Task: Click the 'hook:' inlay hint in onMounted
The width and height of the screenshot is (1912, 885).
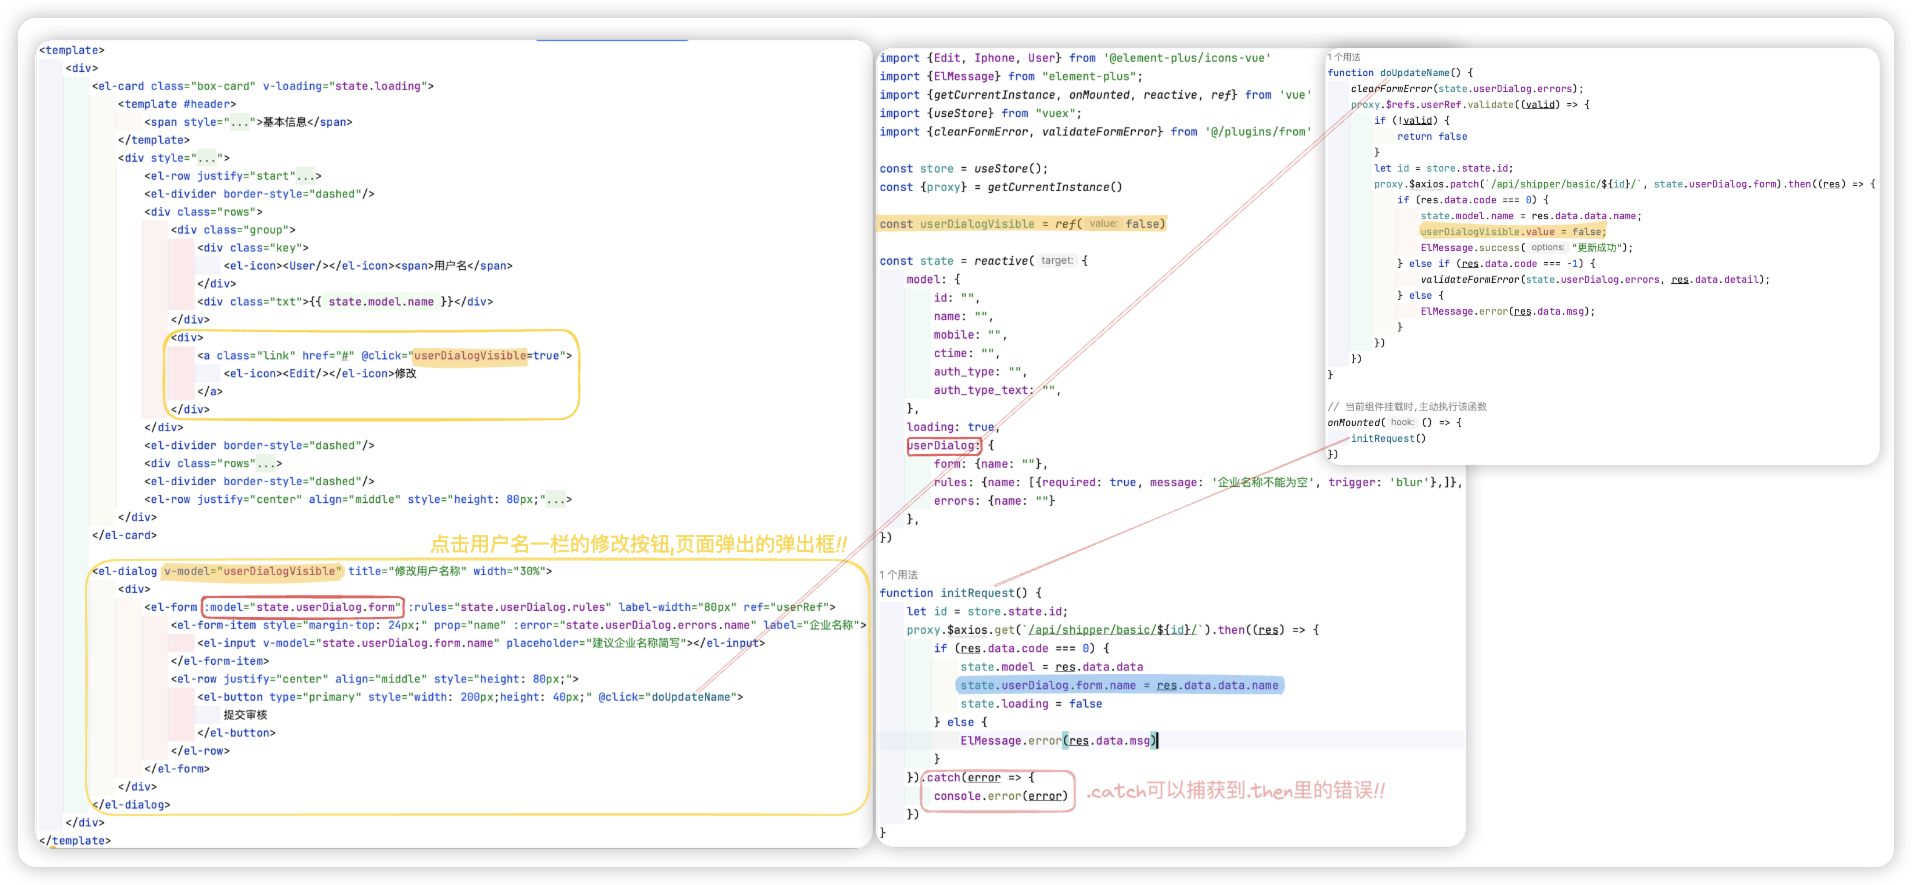Action: [x=1402, y=422]
